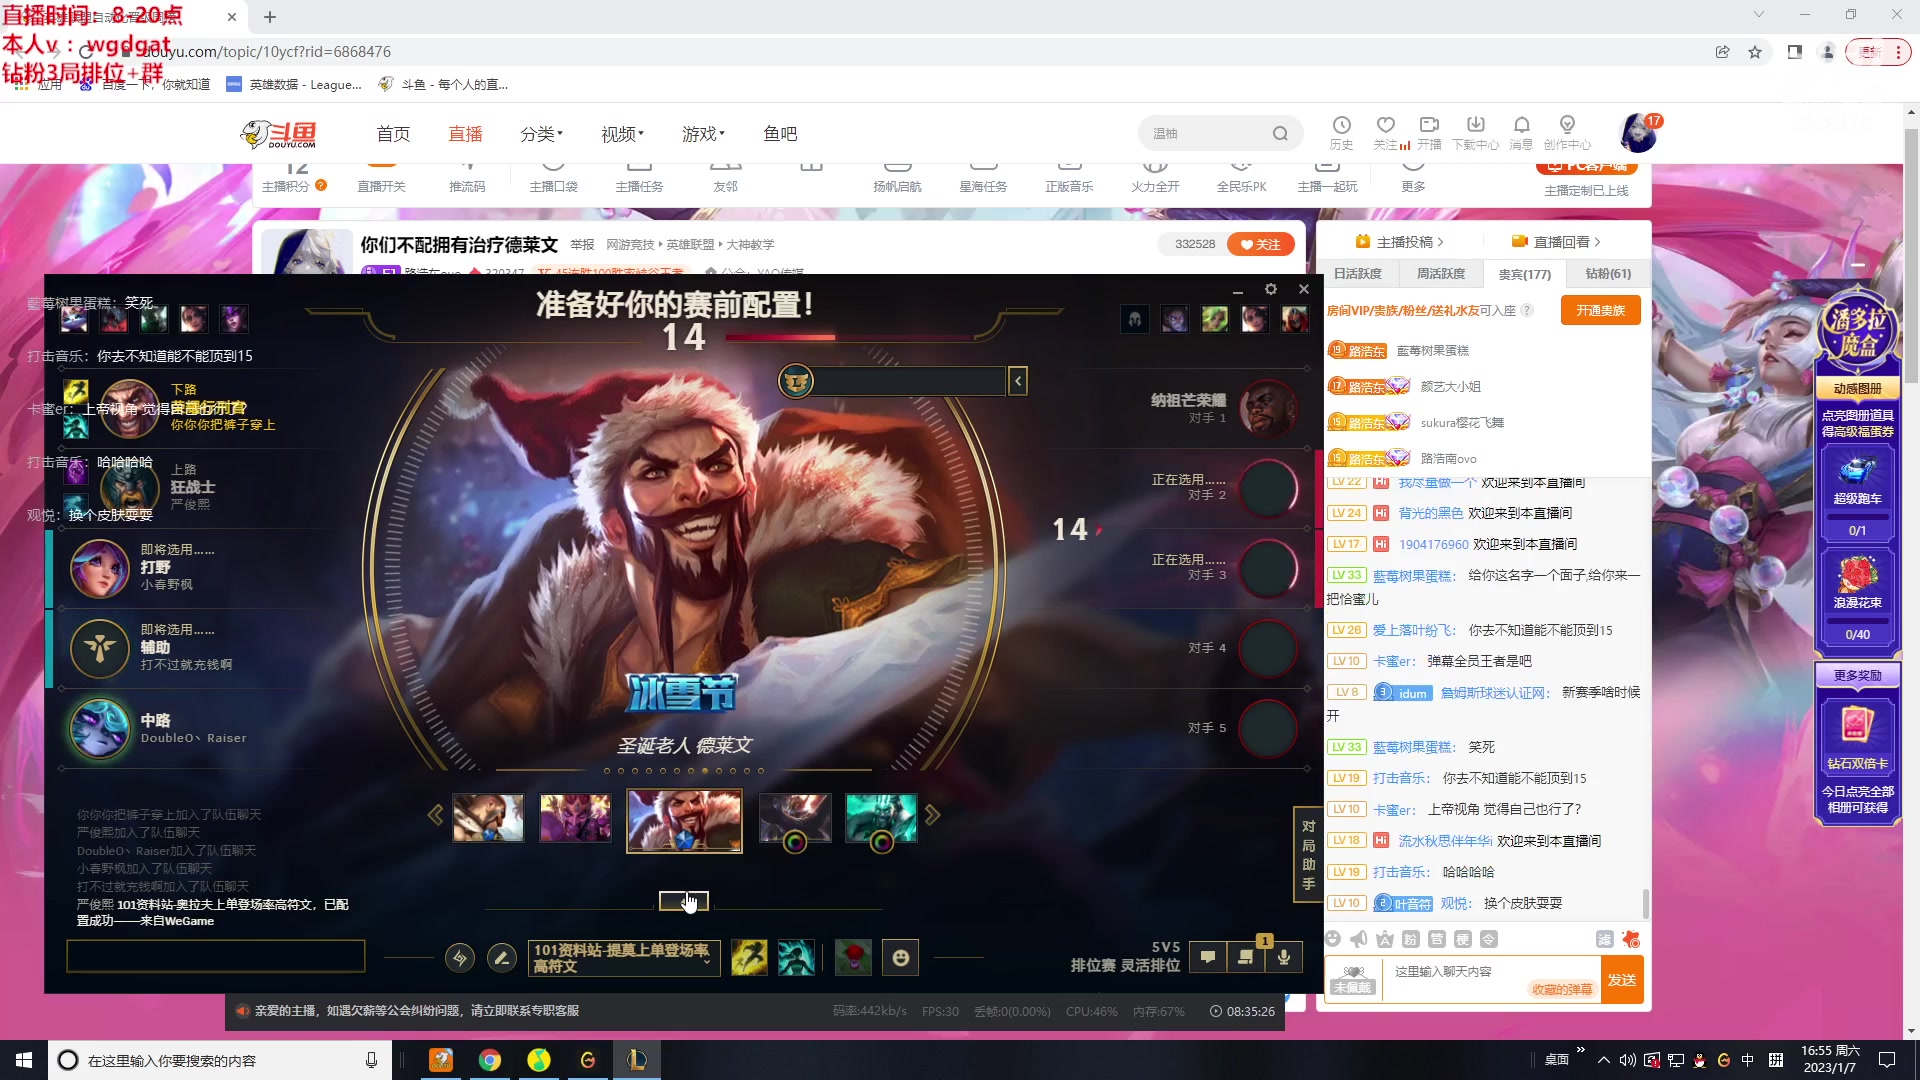
Task: Expand the rune page dropdown 101资料站
Action: 623,958
